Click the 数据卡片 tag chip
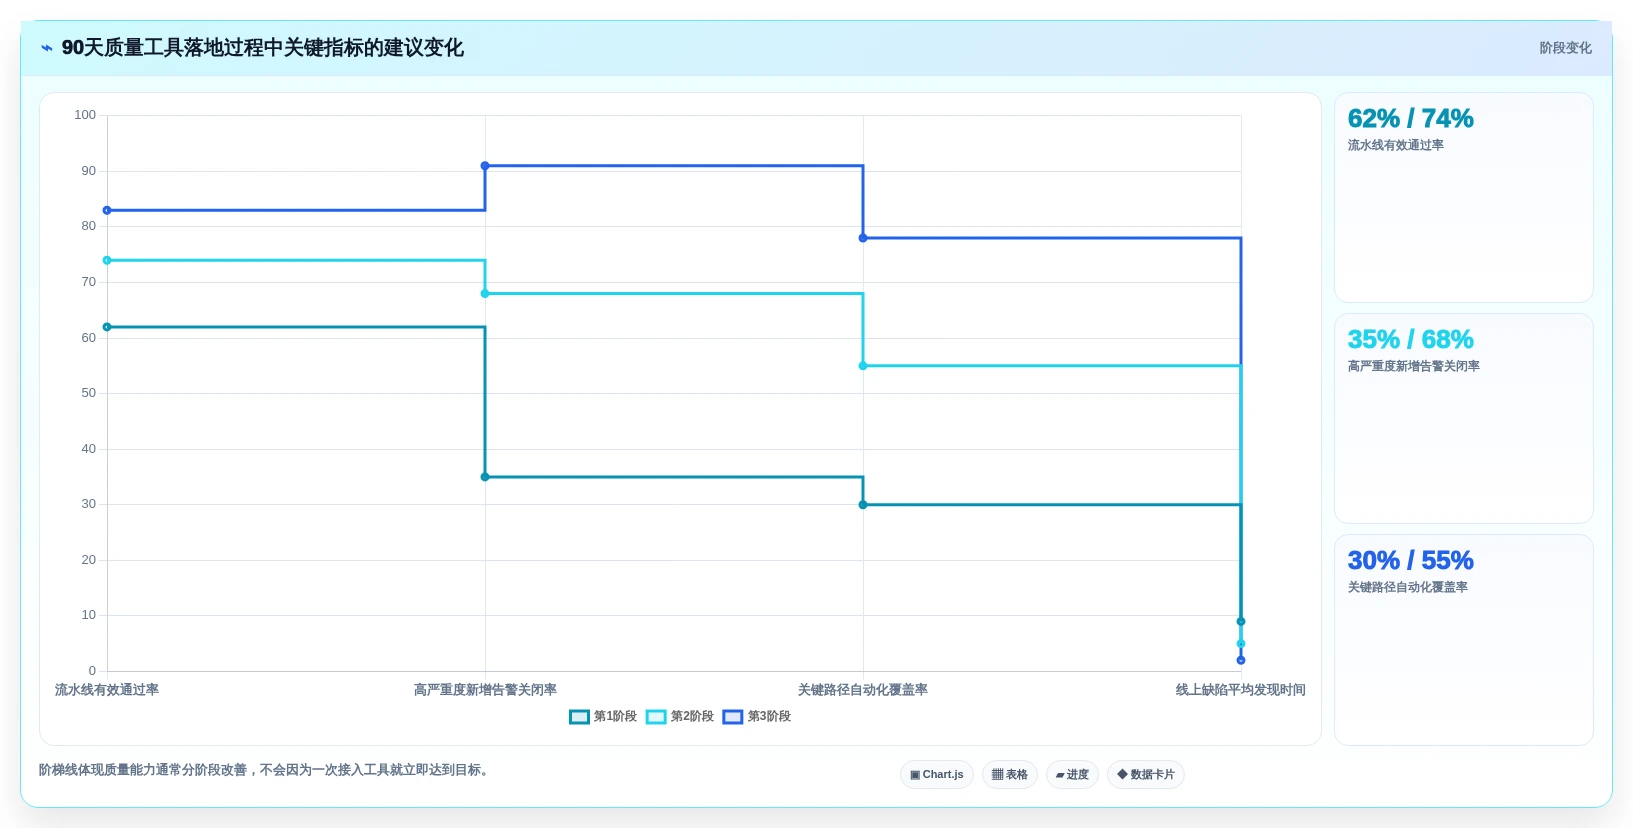Viewport: 1633px width, 828px height. click(x=1146, y=775)
